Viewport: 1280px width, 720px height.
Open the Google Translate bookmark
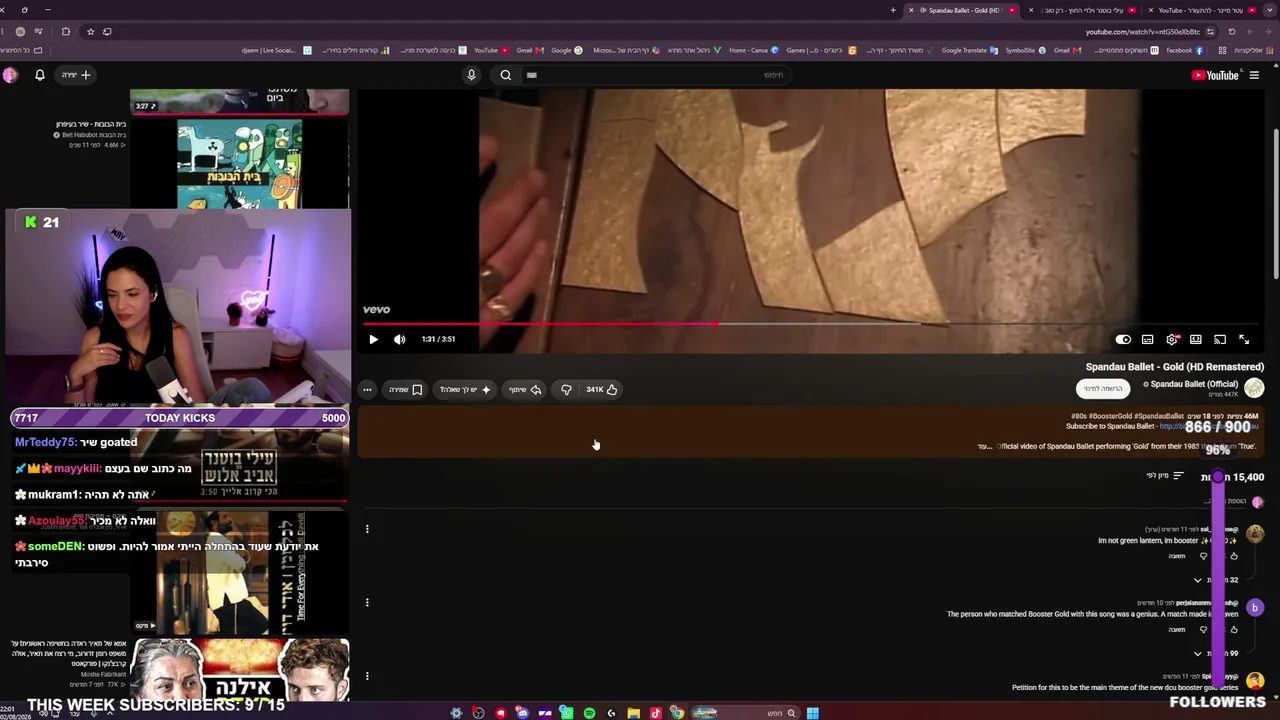(x=969, y=50)
